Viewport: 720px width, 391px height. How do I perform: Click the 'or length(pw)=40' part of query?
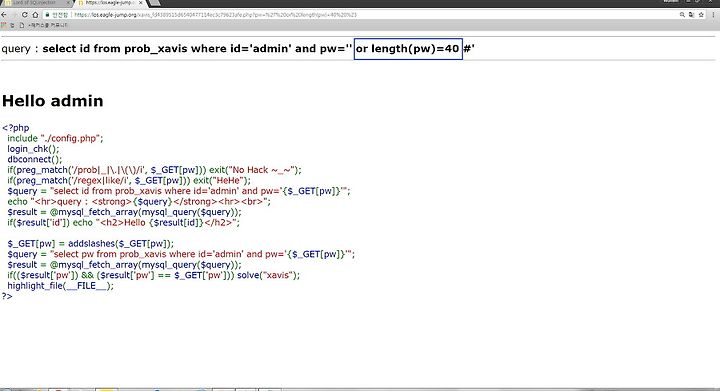coord(408,49)
